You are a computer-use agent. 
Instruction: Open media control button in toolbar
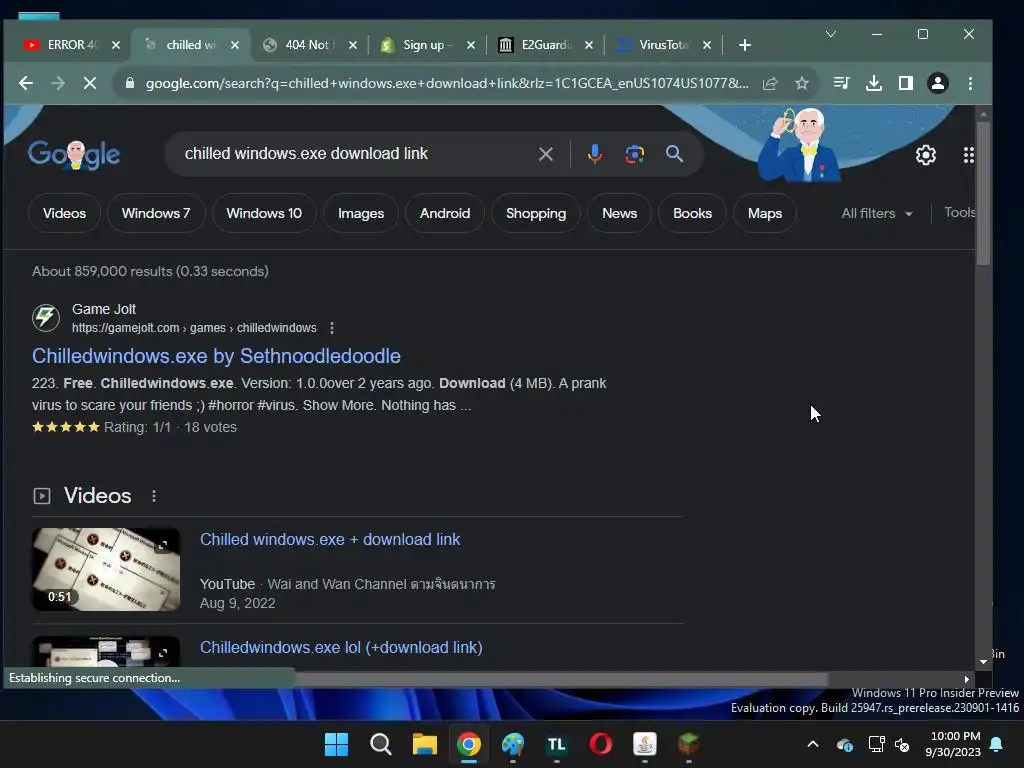point(842,83)
